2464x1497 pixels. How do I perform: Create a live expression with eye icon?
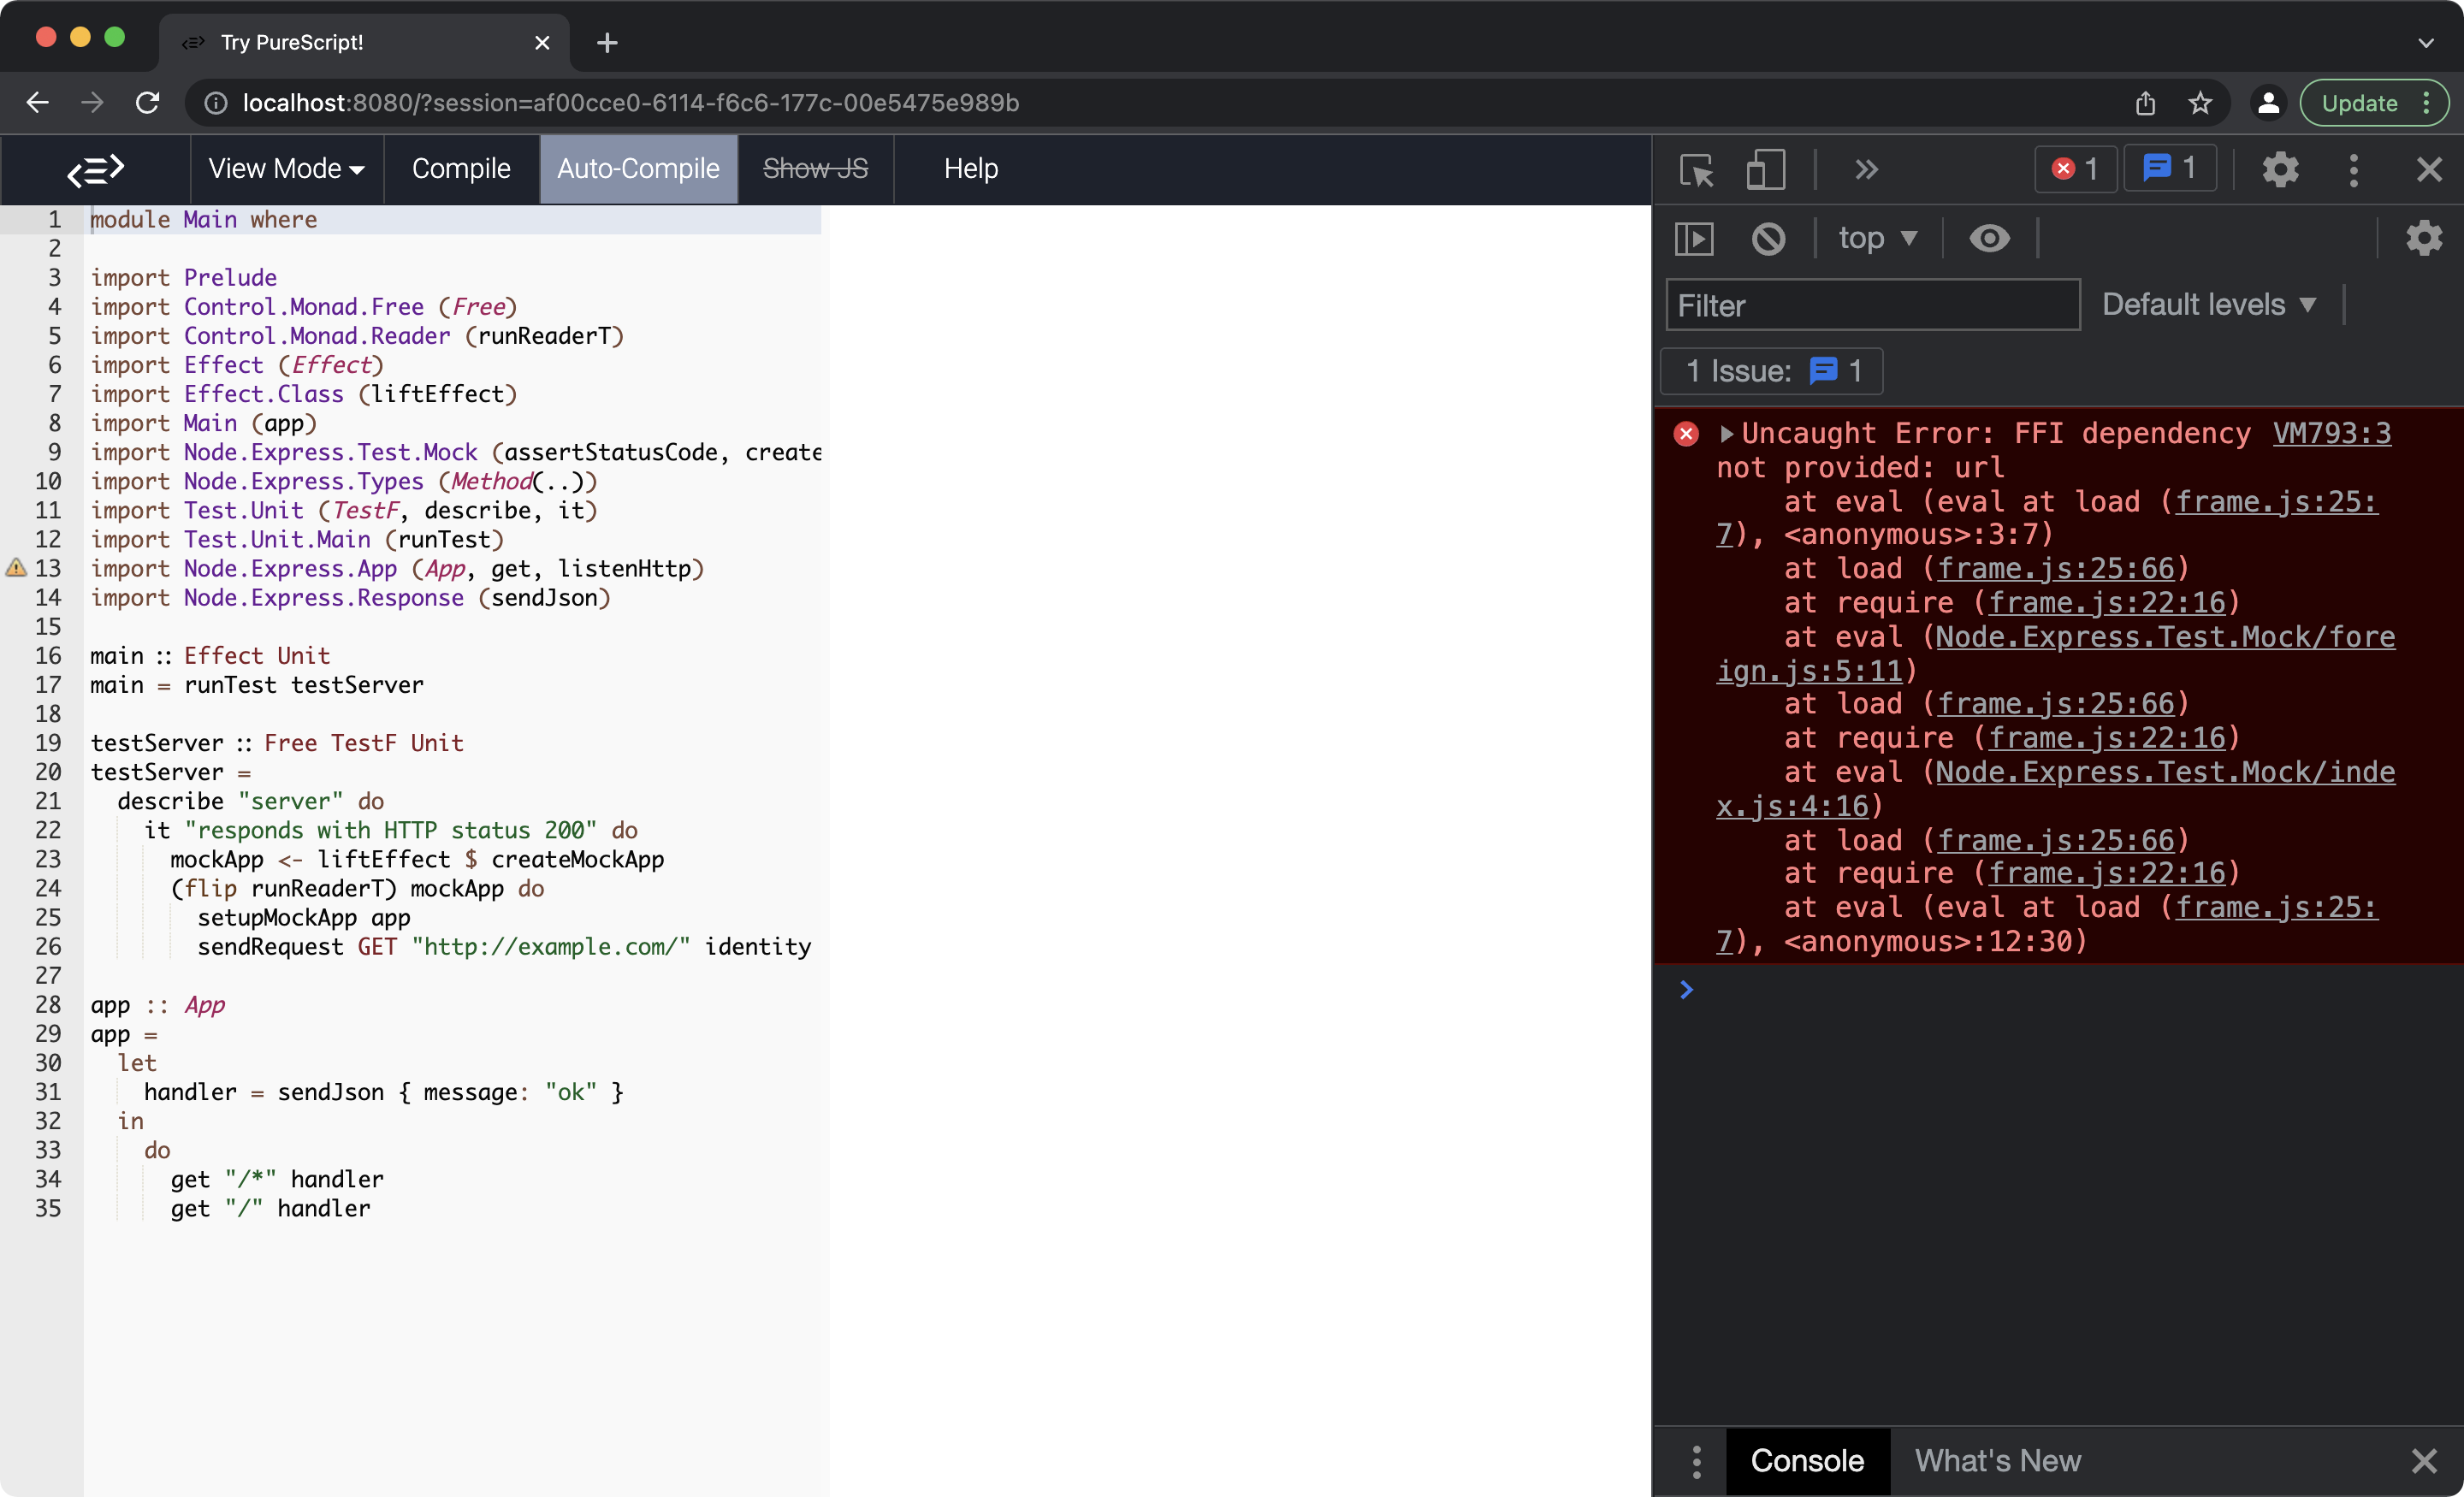1988,238
